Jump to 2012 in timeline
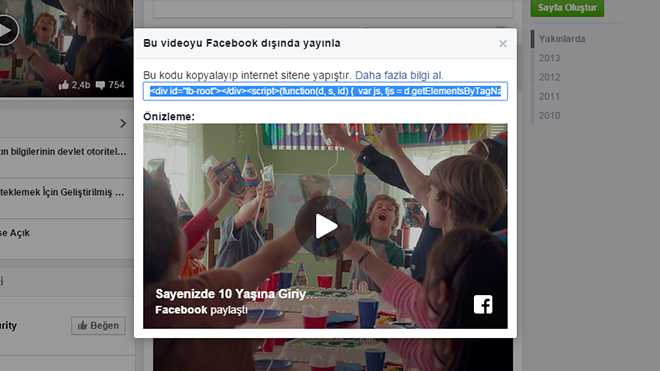The image size is (660, 371). click(549, 77)
